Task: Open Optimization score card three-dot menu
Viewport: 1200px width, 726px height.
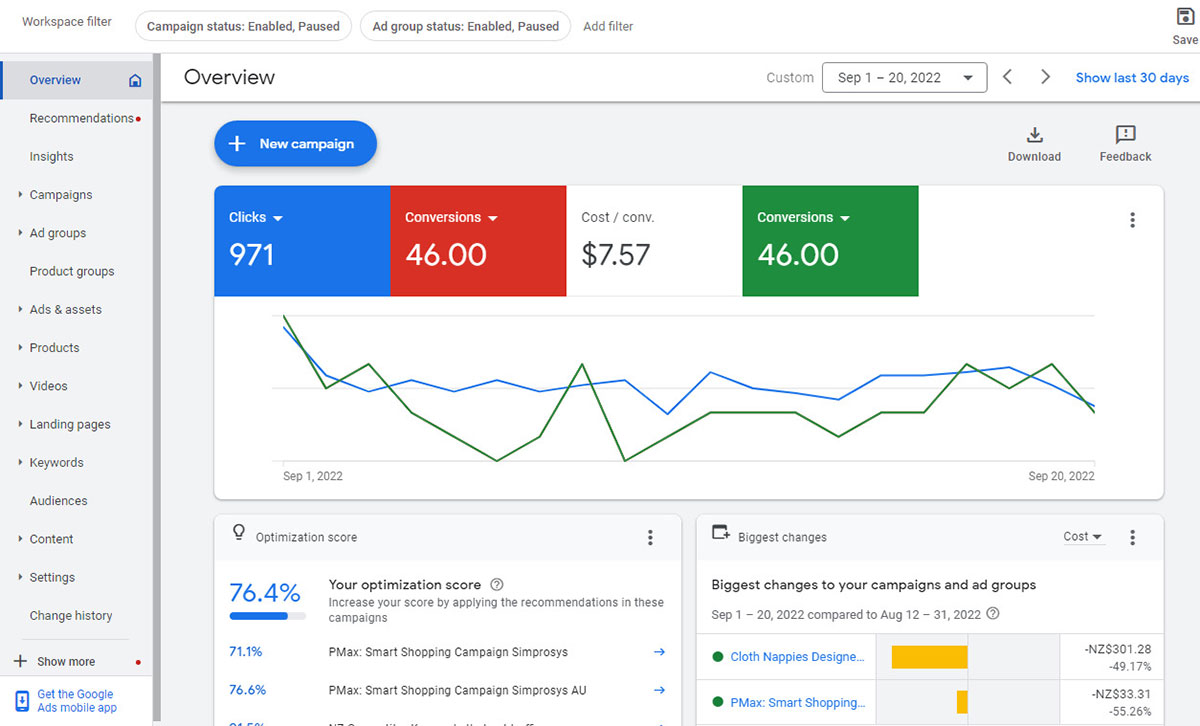Action: point(650,538)
